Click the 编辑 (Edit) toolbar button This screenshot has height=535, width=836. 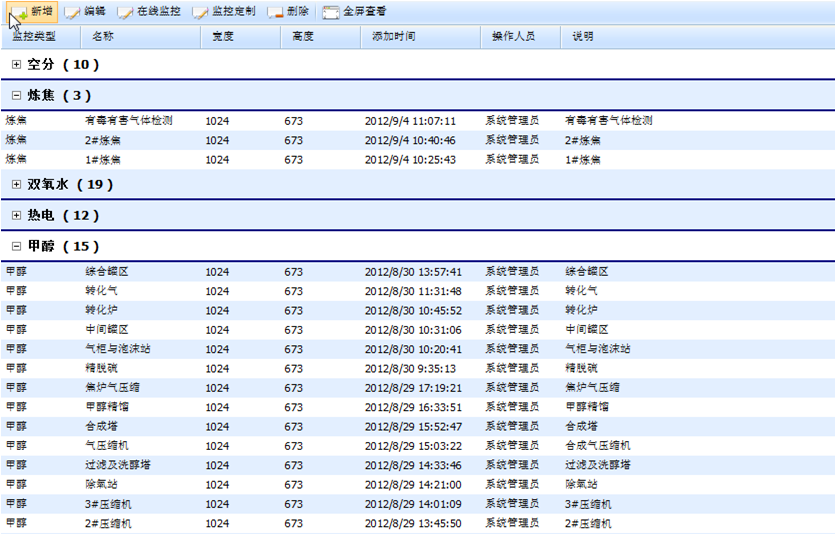coord(86,11)
